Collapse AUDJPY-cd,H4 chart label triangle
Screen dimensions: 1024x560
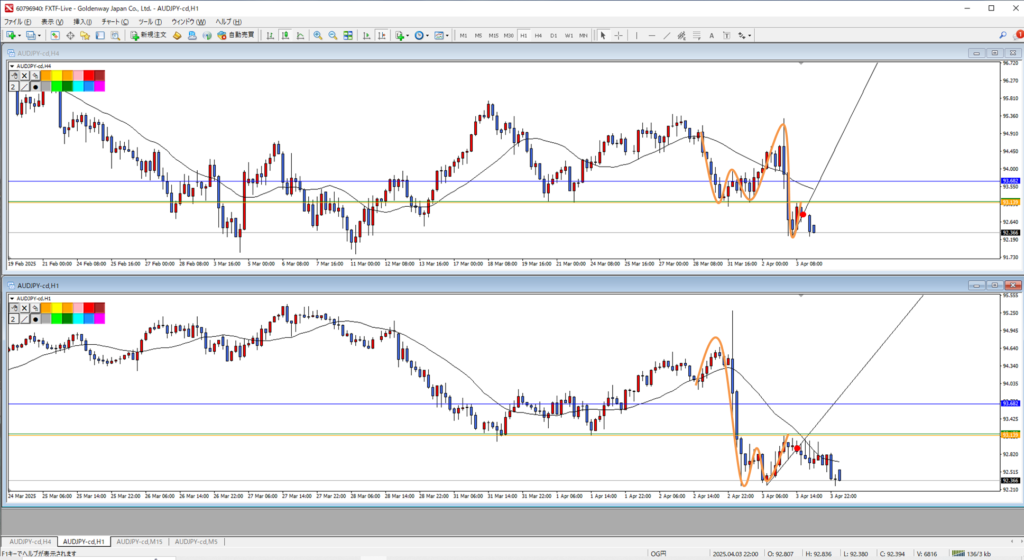(12, 66)
